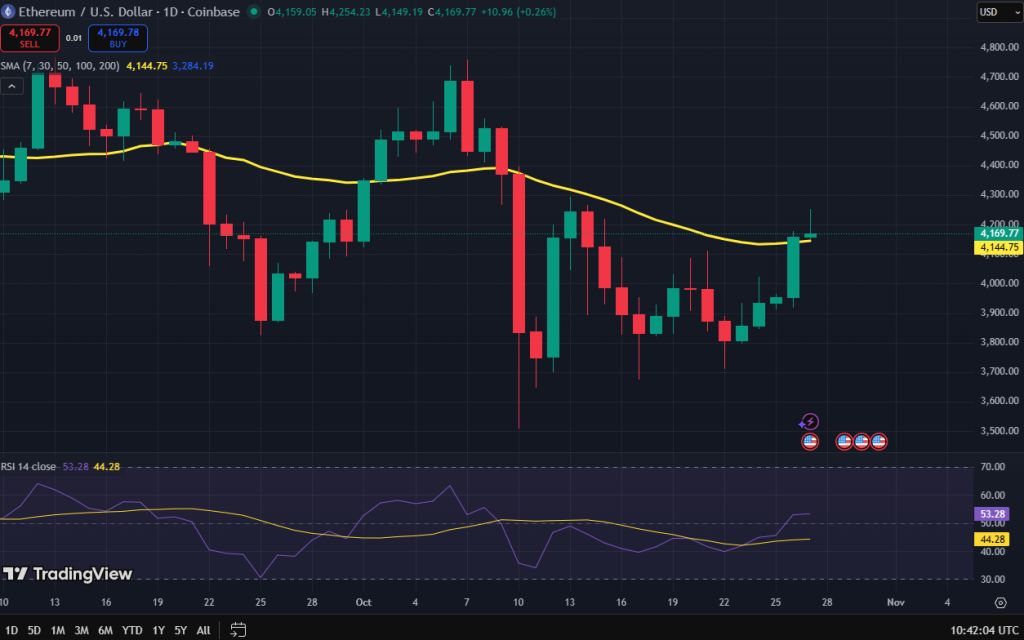1024x640 pixels.
Task: Open the USD currency dropdown
Action: [999, 12]
